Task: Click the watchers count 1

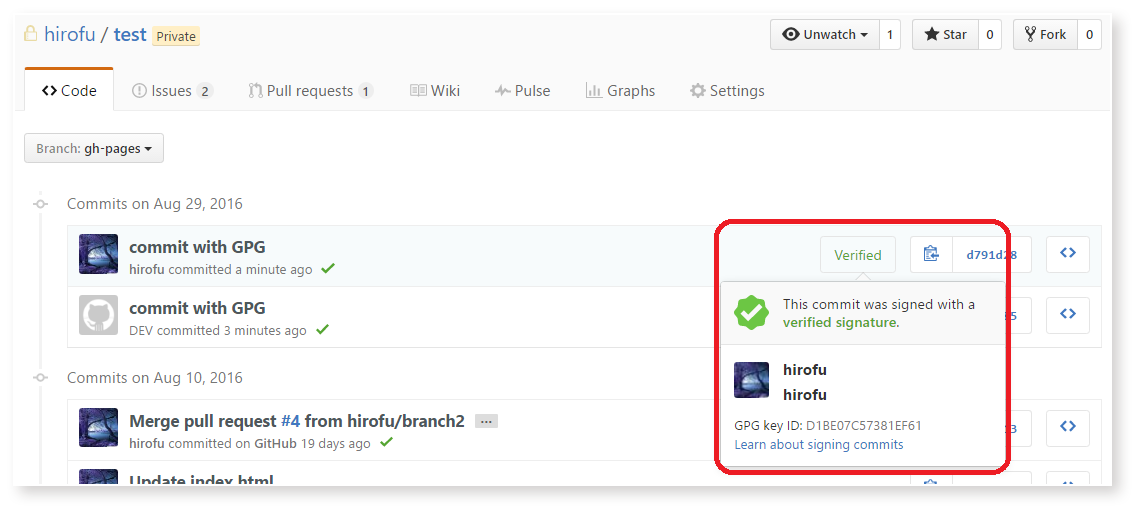Action: (889, 35)
